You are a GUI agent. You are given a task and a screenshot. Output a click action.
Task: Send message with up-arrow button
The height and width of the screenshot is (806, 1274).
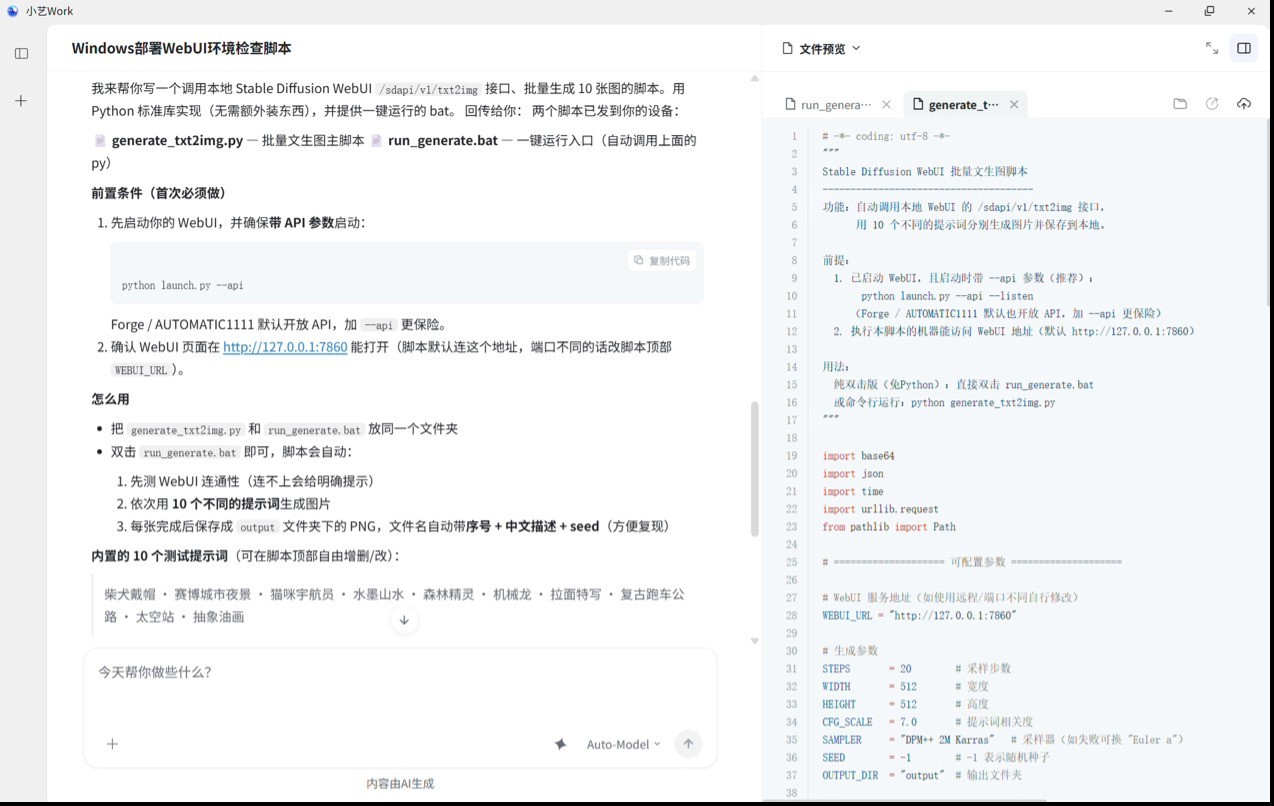[x=688, y=743]
